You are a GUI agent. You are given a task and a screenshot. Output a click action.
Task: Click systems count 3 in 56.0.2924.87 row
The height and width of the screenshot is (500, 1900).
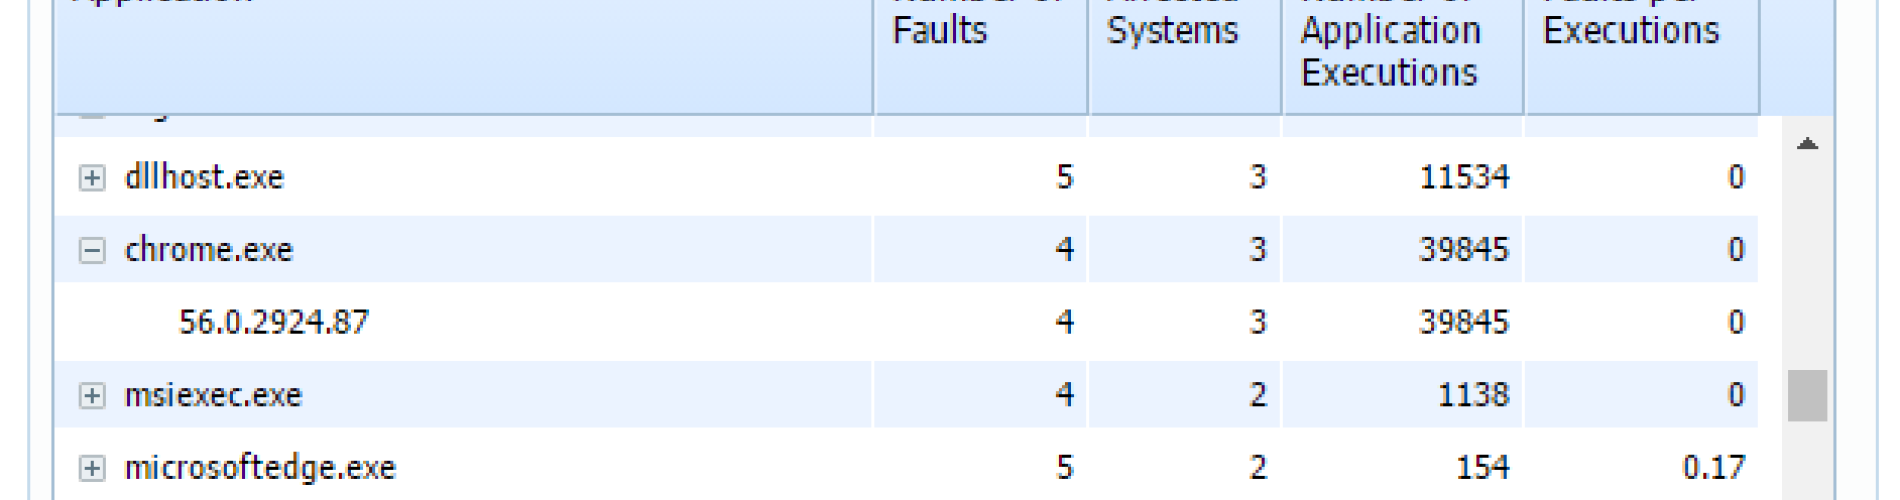[x=1258, y=322]
